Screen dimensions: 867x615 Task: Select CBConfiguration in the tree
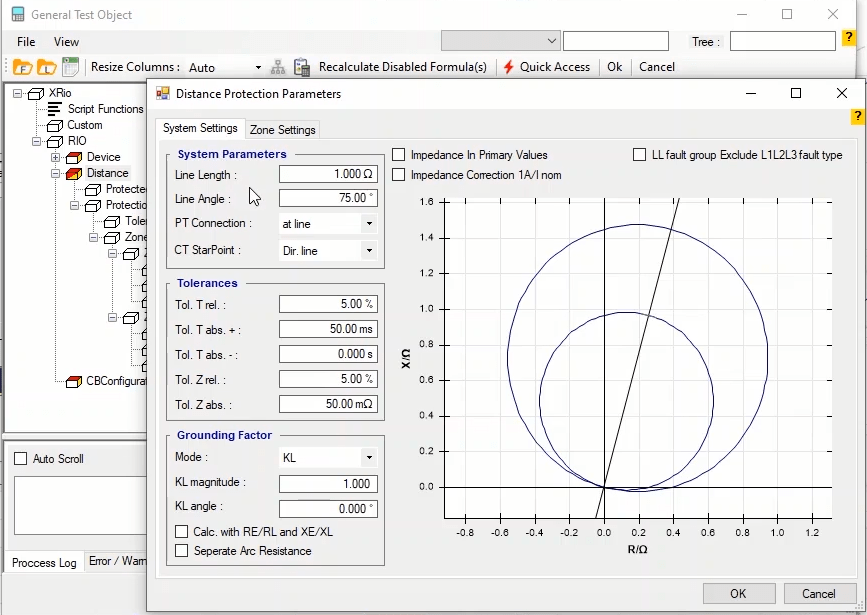(x=116, y=381)
